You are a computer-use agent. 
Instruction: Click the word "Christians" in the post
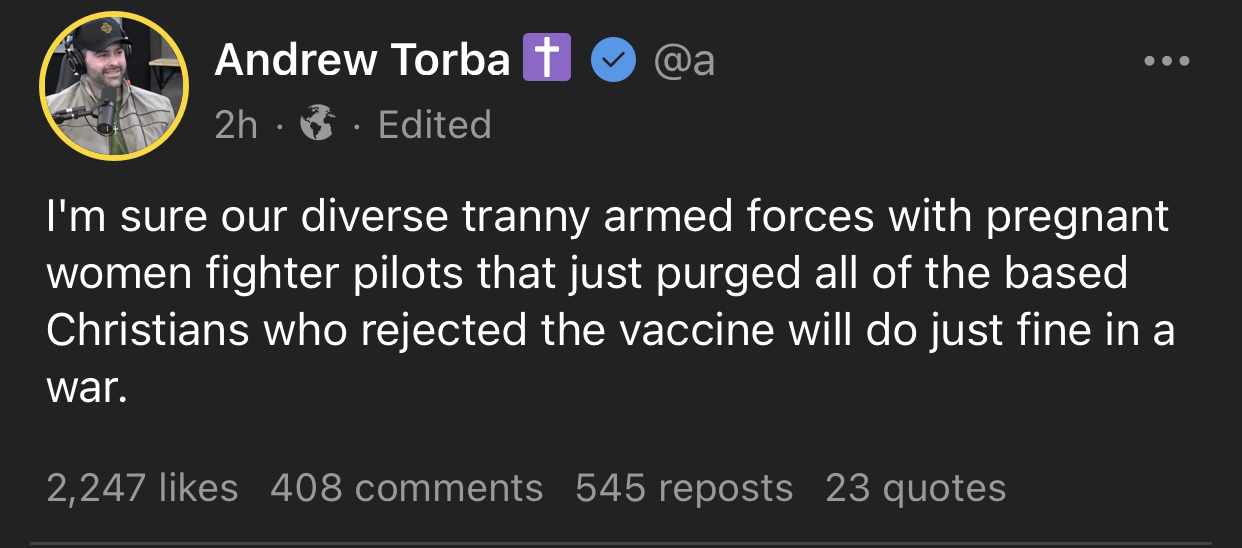click(x=146, y=332)
